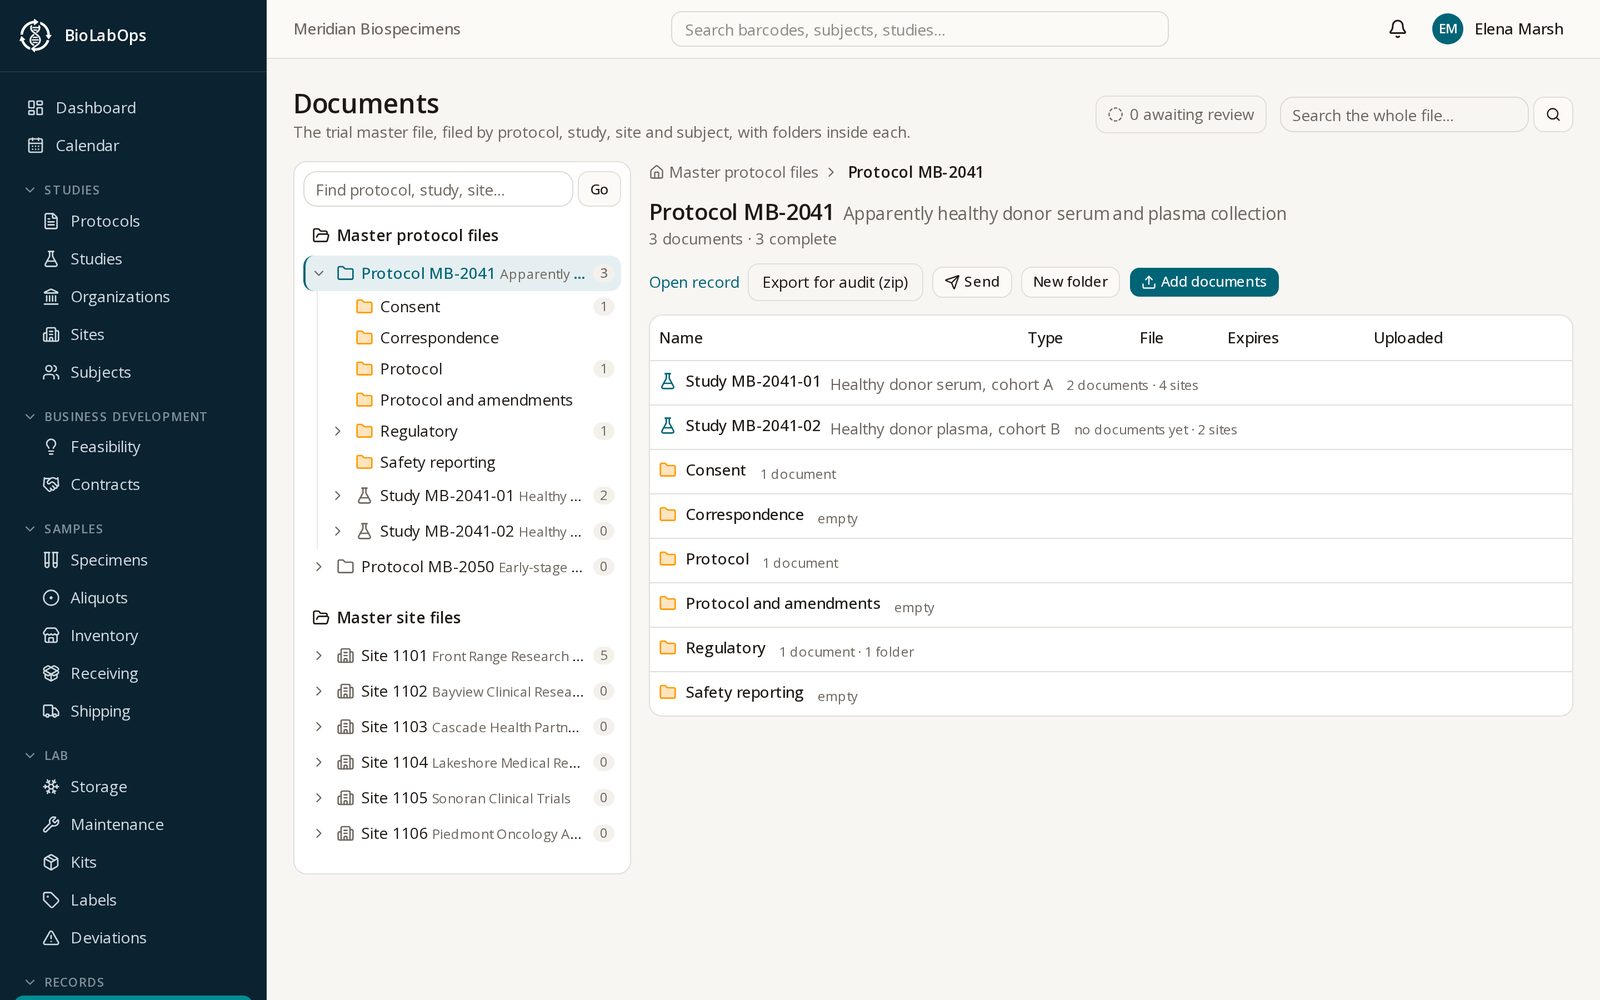Click 0 awaiting review button
Viewport: 1600px width, 1000px height.
[1181, 115]
